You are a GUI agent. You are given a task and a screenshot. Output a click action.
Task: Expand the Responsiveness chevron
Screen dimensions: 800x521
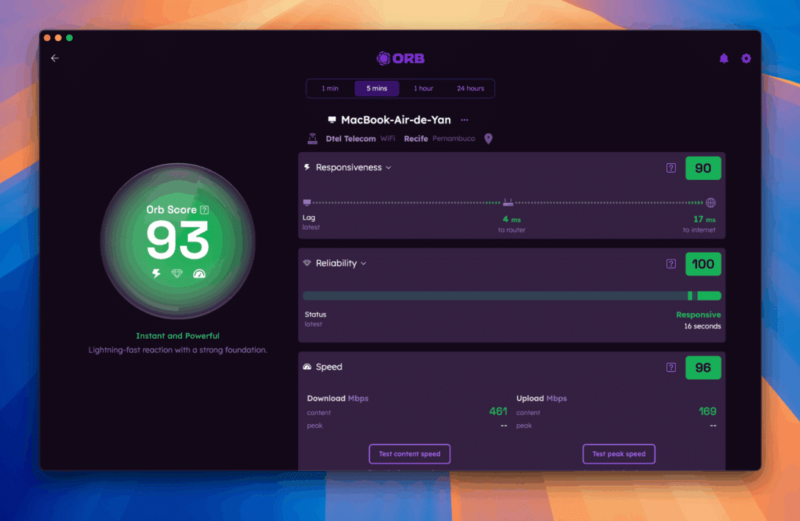389,167
